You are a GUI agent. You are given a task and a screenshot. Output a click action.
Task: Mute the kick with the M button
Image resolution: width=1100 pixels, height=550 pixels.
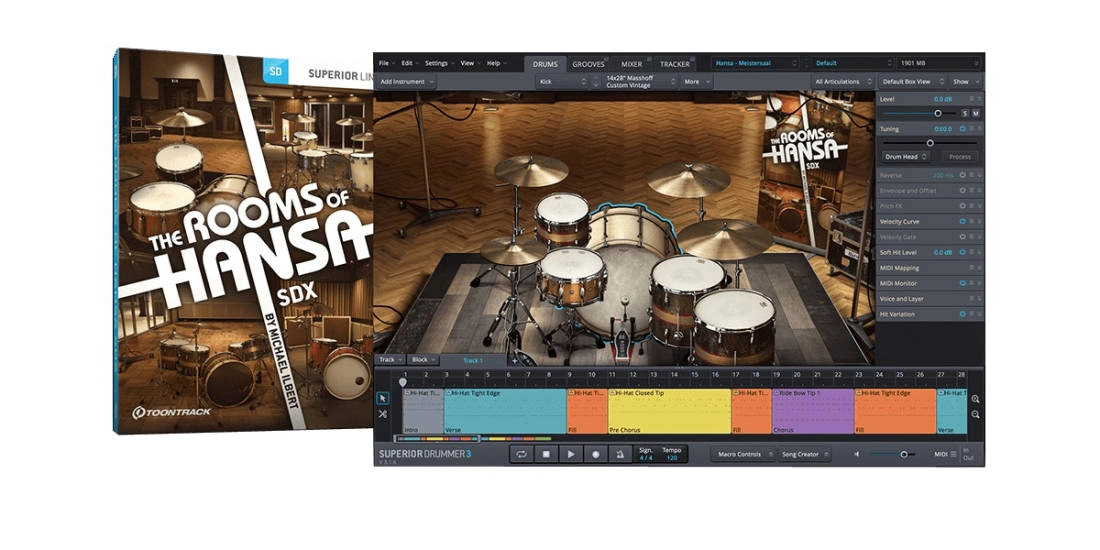click(976, 114)
